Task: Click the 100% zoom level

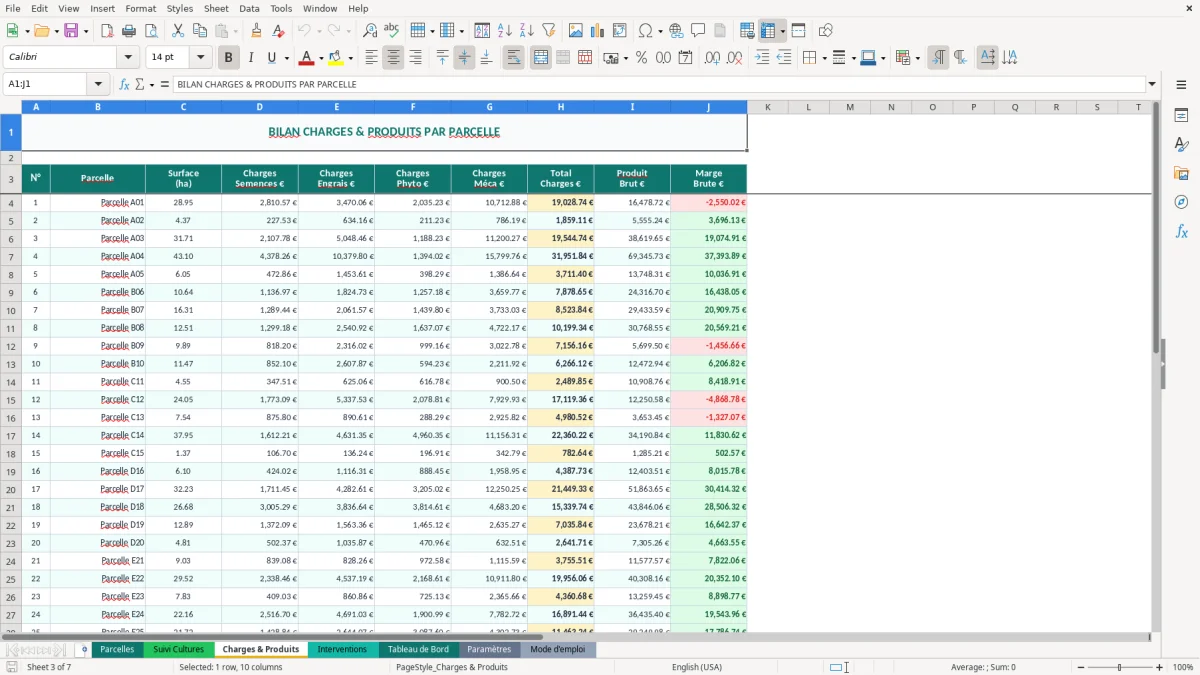Action: (x=1183, y=667)
